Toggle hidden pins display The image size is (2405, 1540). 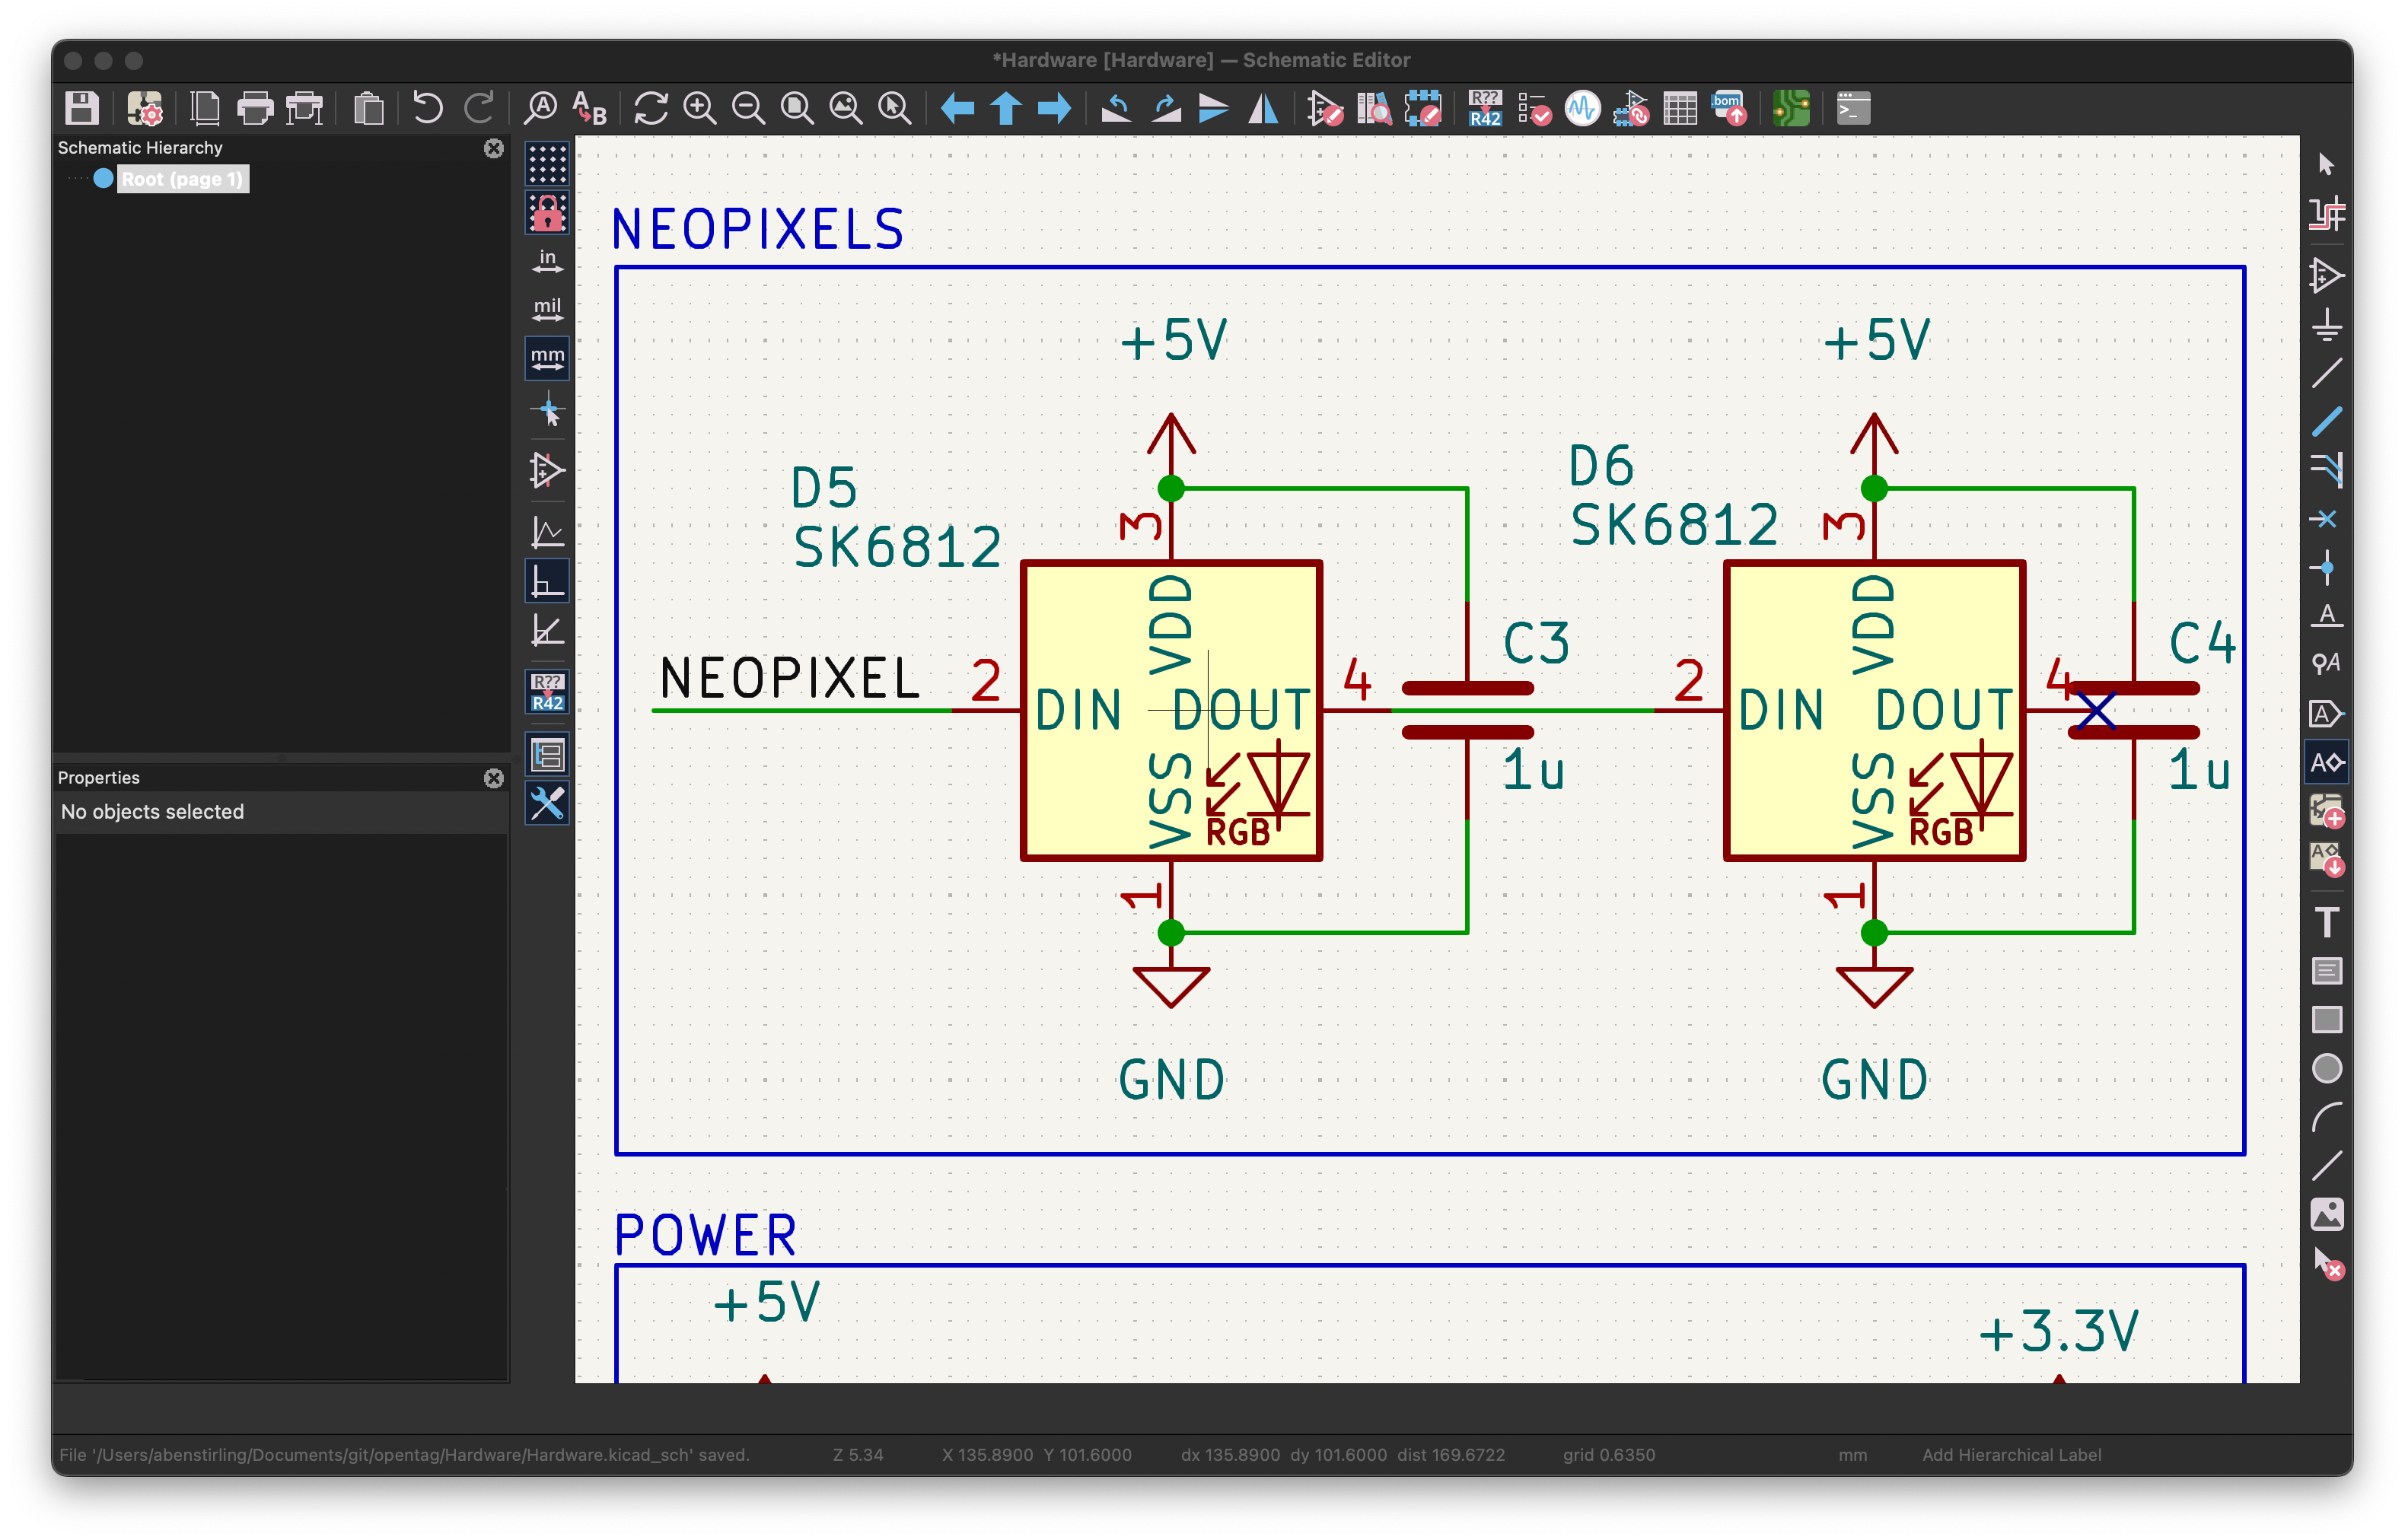coord(547,470)
